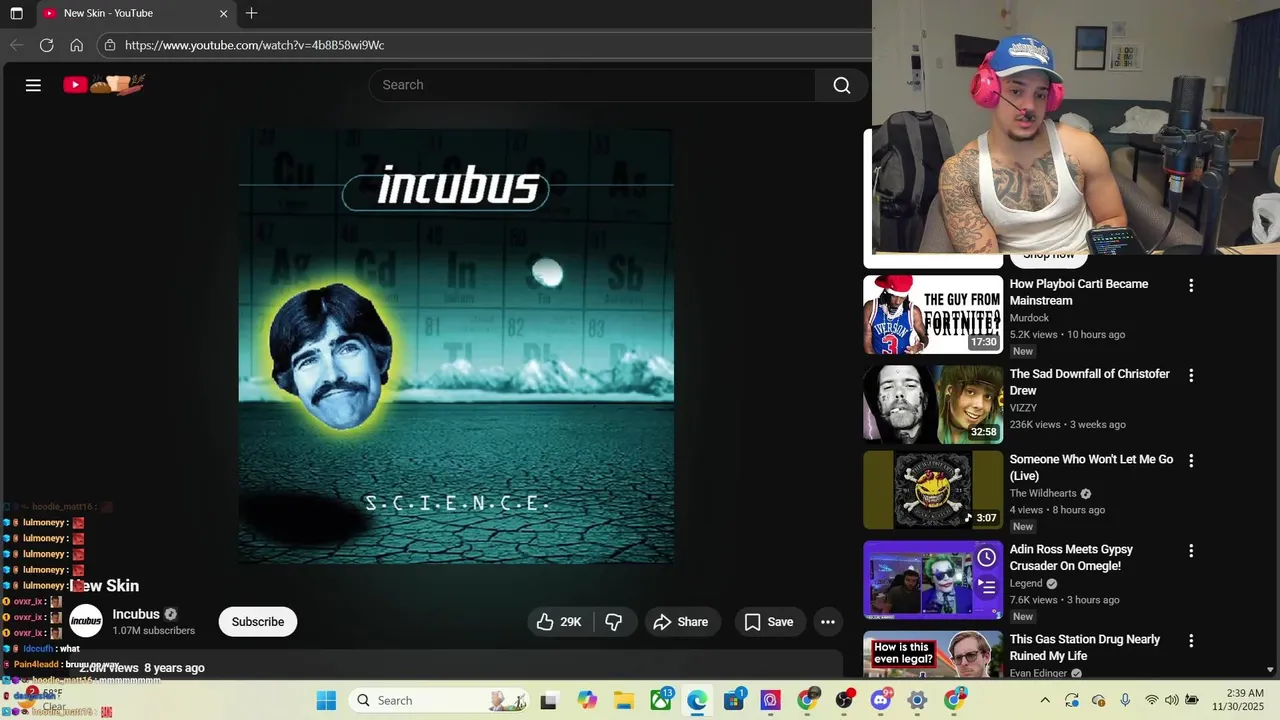Open more actions menu under video
1280x720 pixels.
[x=828, y=622]
